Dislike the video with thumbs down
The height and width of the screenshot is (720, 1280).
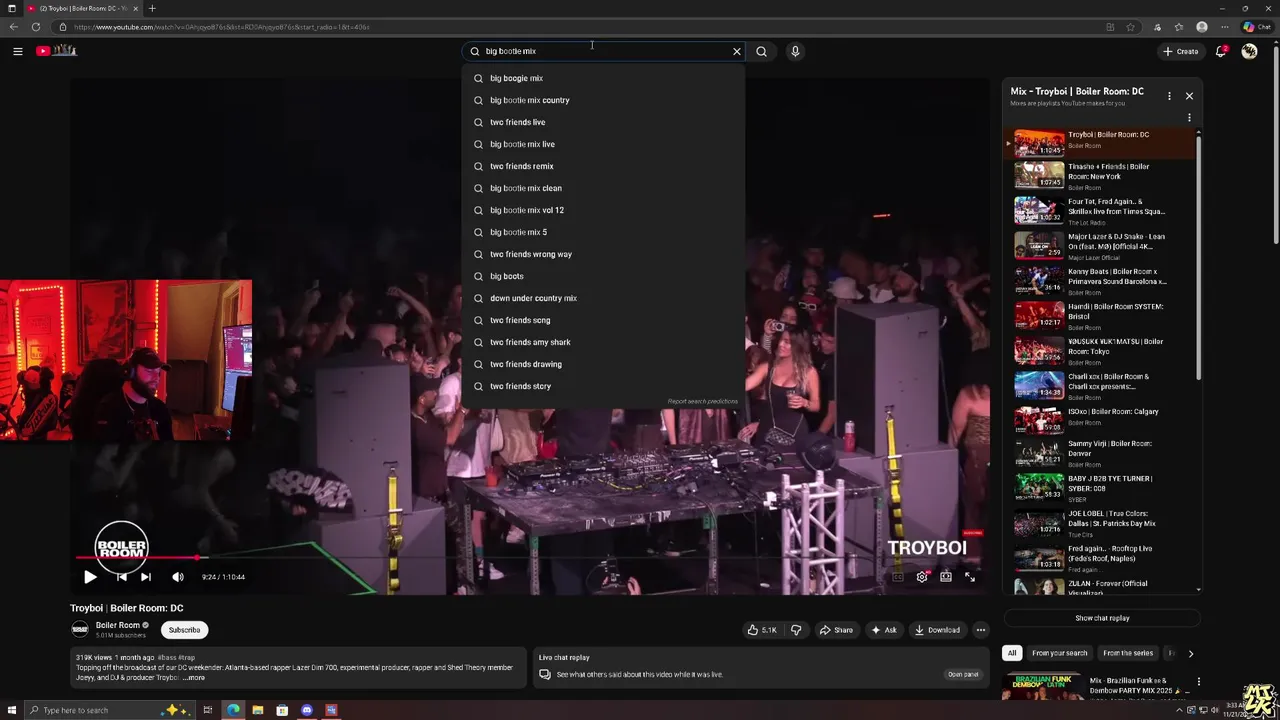pos(796,630)
